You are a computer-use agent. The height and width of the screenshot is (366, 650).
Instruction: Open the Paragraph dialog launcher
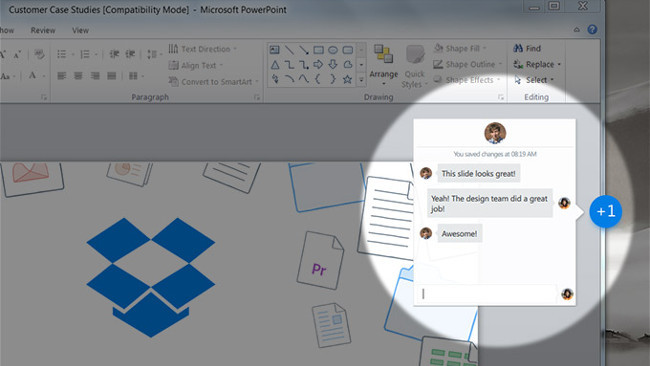pyautogui.click(x=257, y=97)
